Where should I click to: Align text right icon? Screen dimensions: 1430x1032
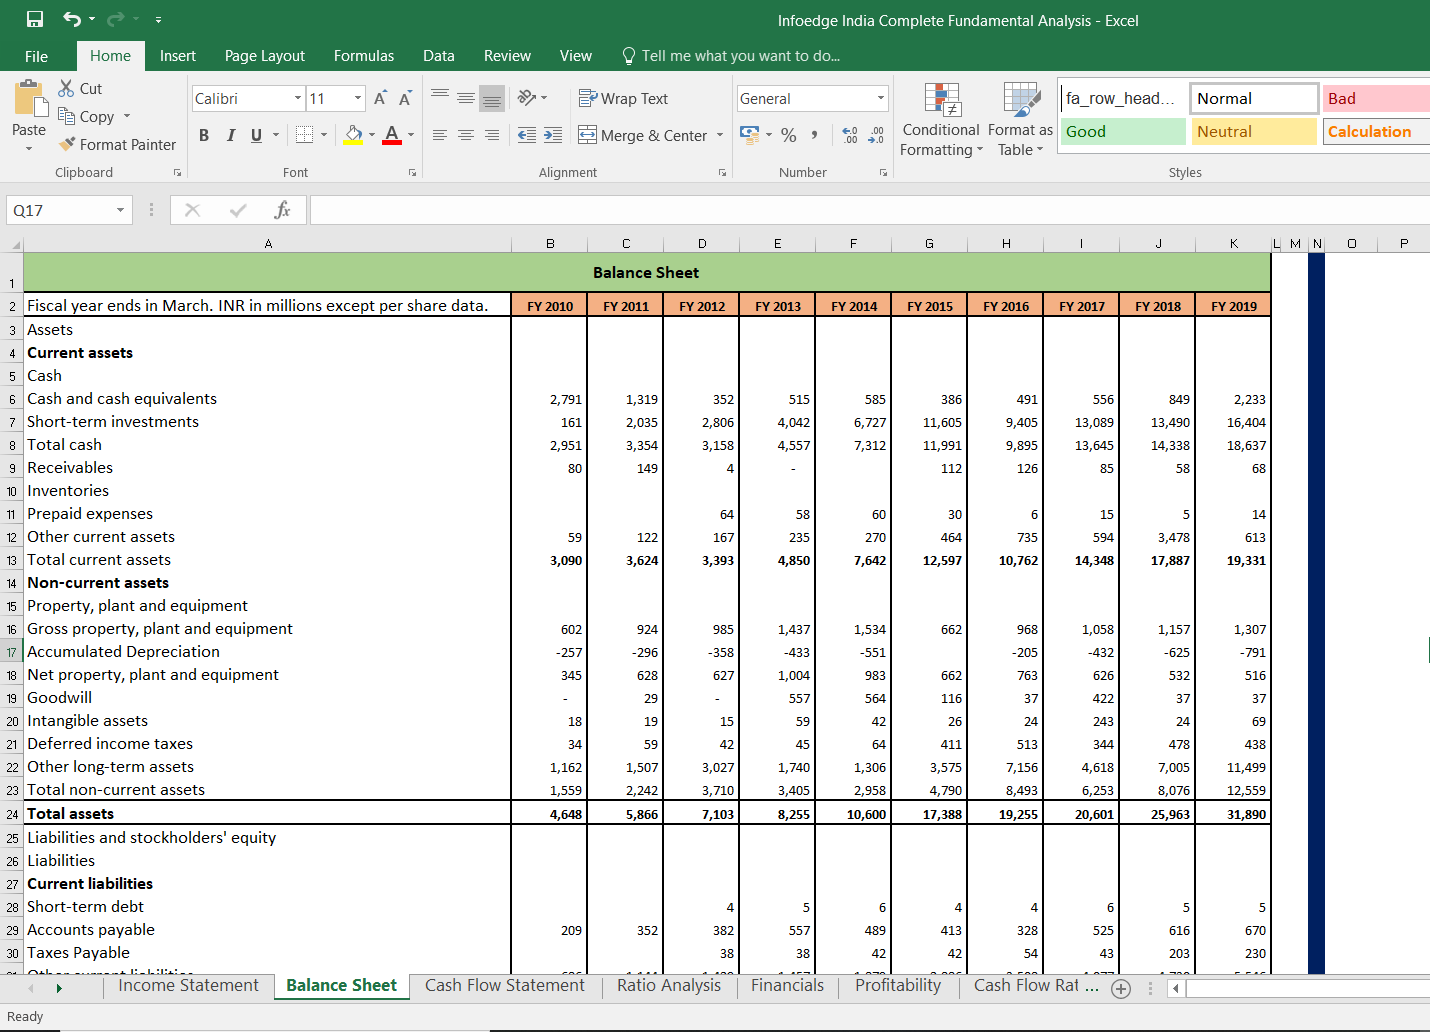click(492, 135)
